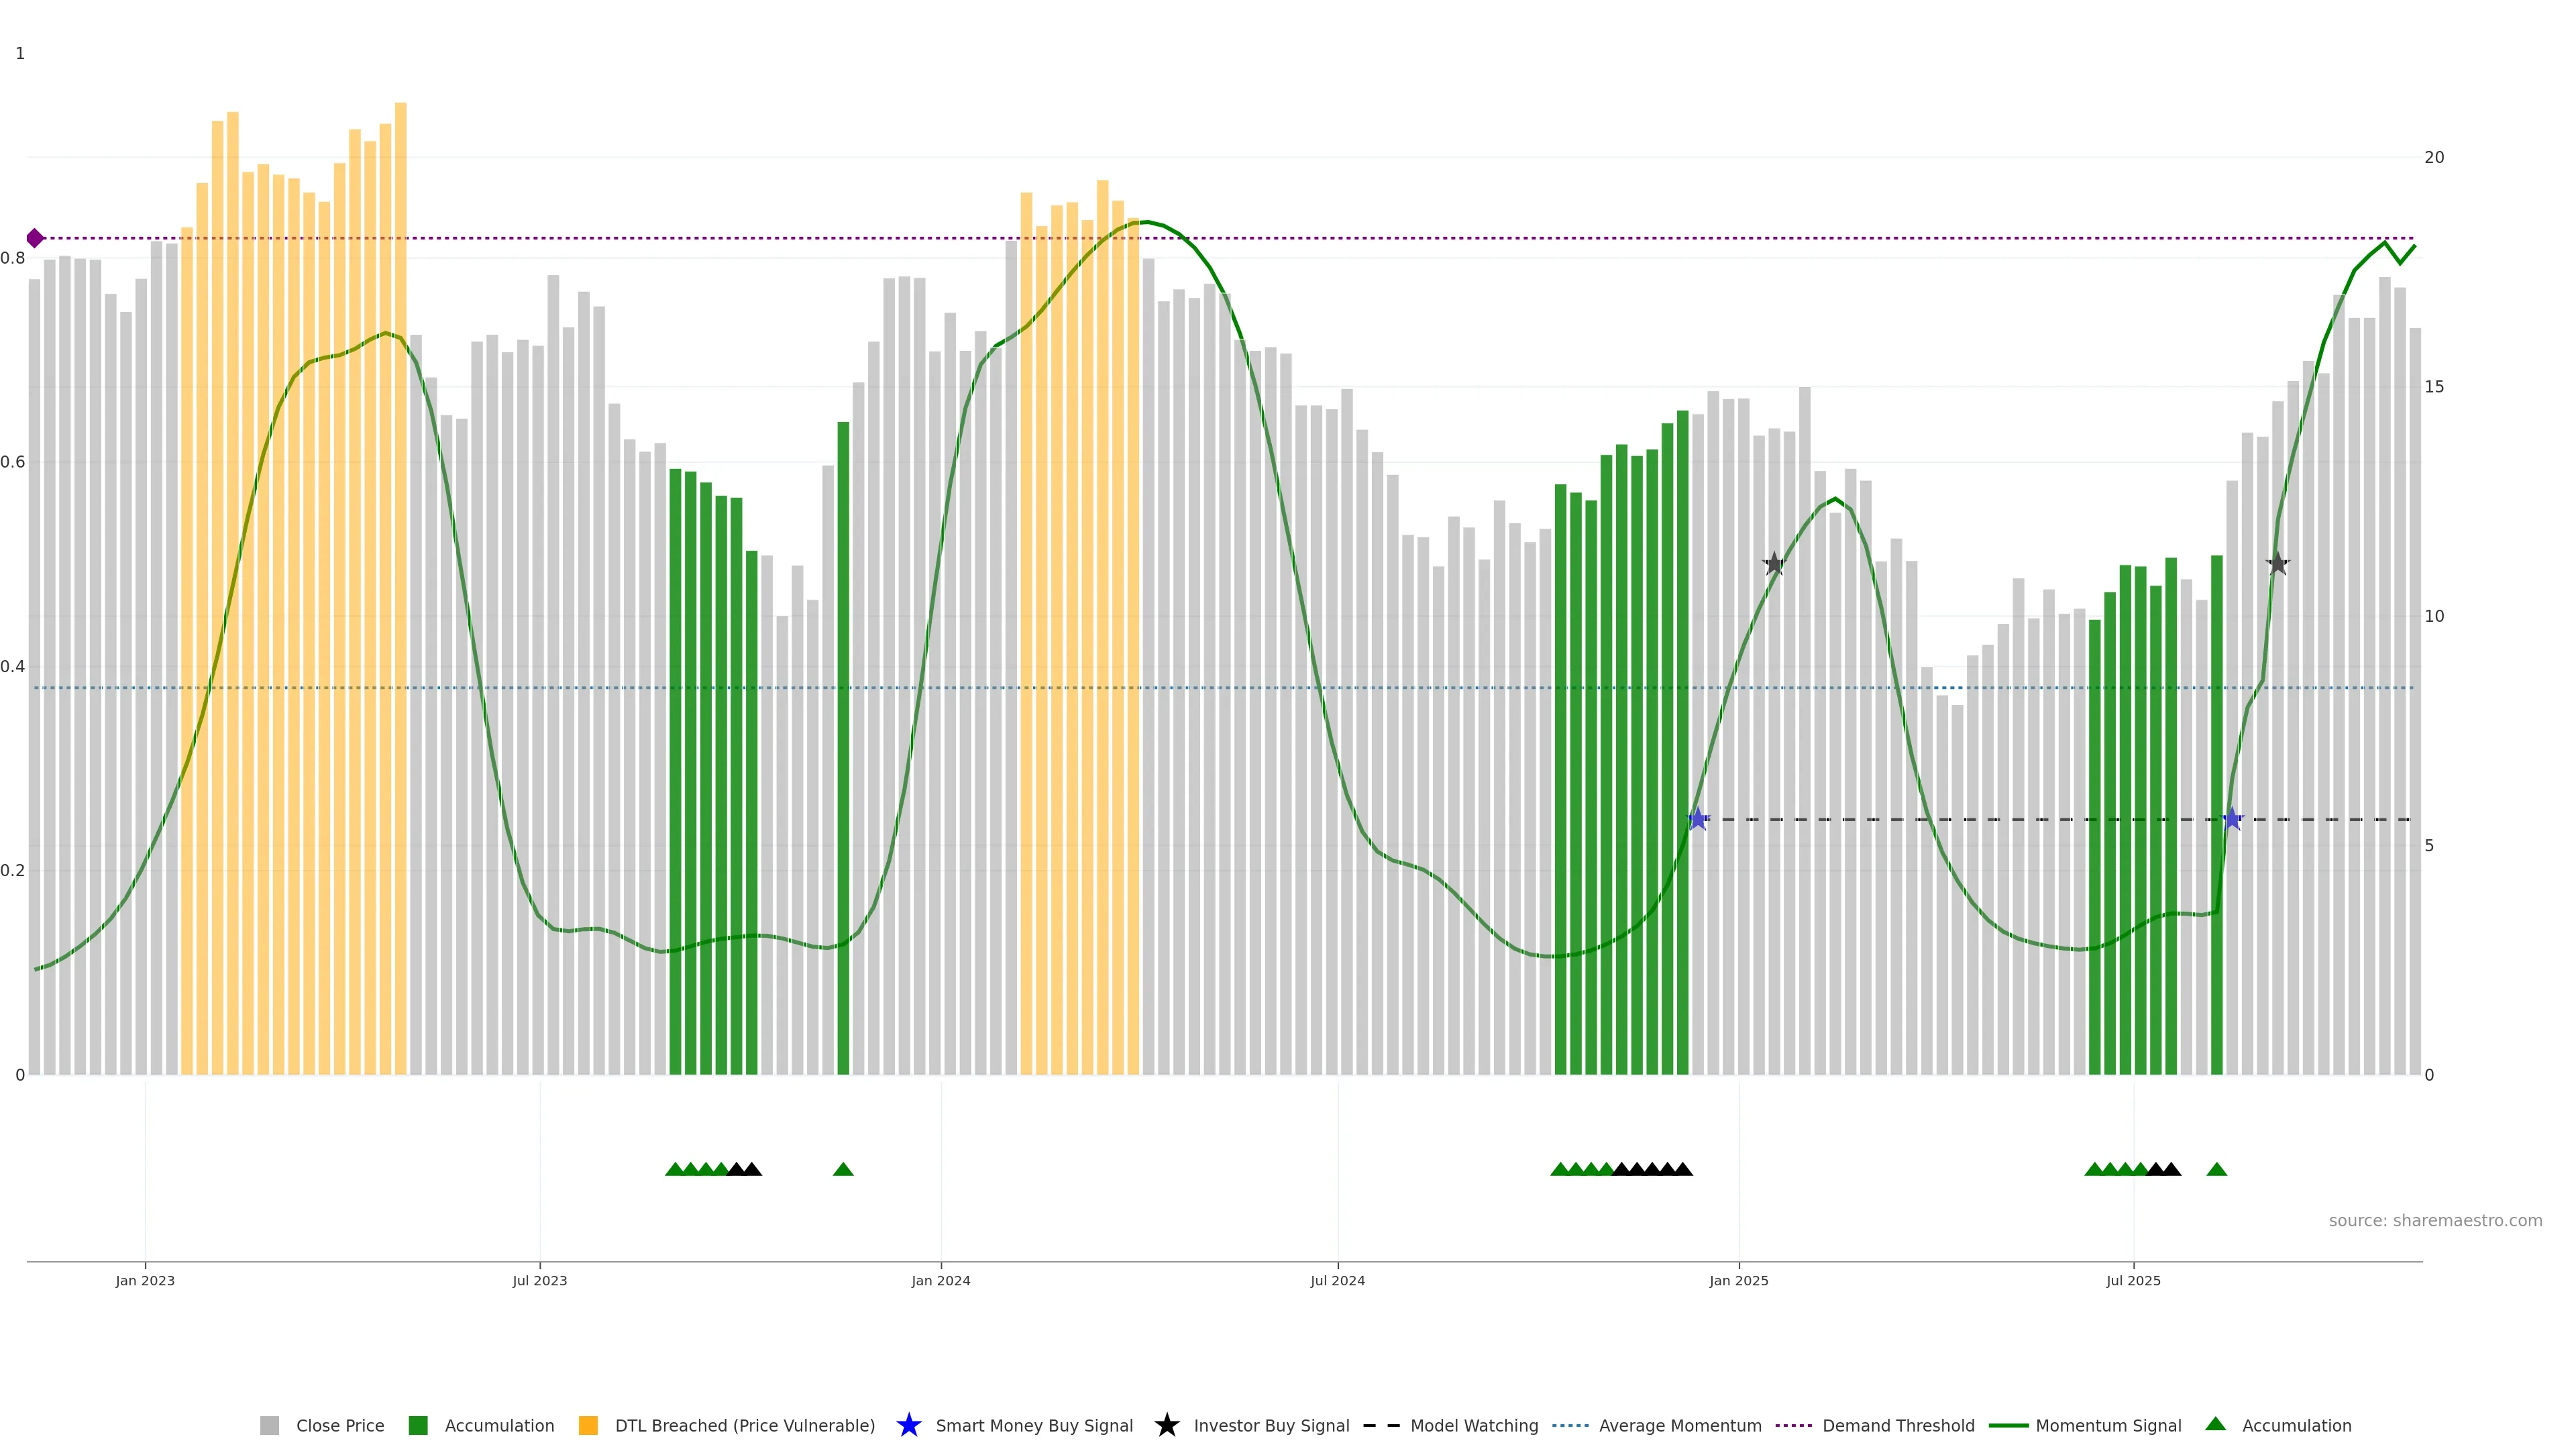This screenshot has height=1449, width=2576.
Task: Click the purple diamond Demand Threshold marker
Action: [x=35, y=238]
